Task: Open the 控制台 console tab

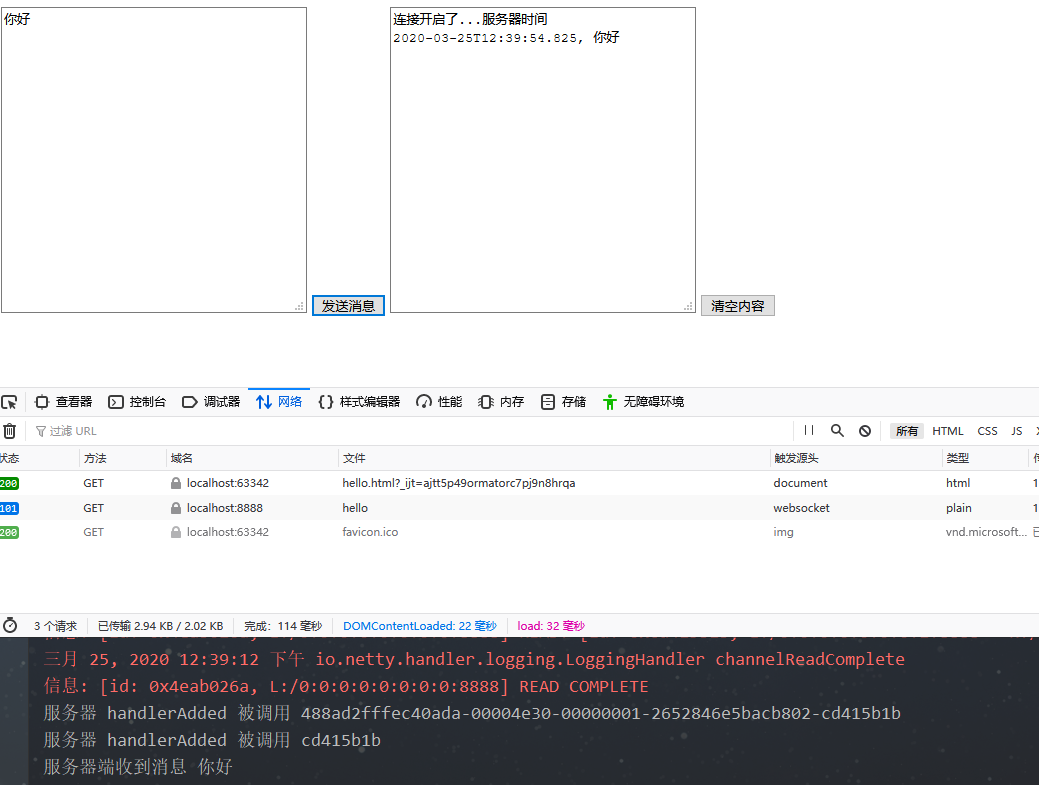Action: [137, 402]
